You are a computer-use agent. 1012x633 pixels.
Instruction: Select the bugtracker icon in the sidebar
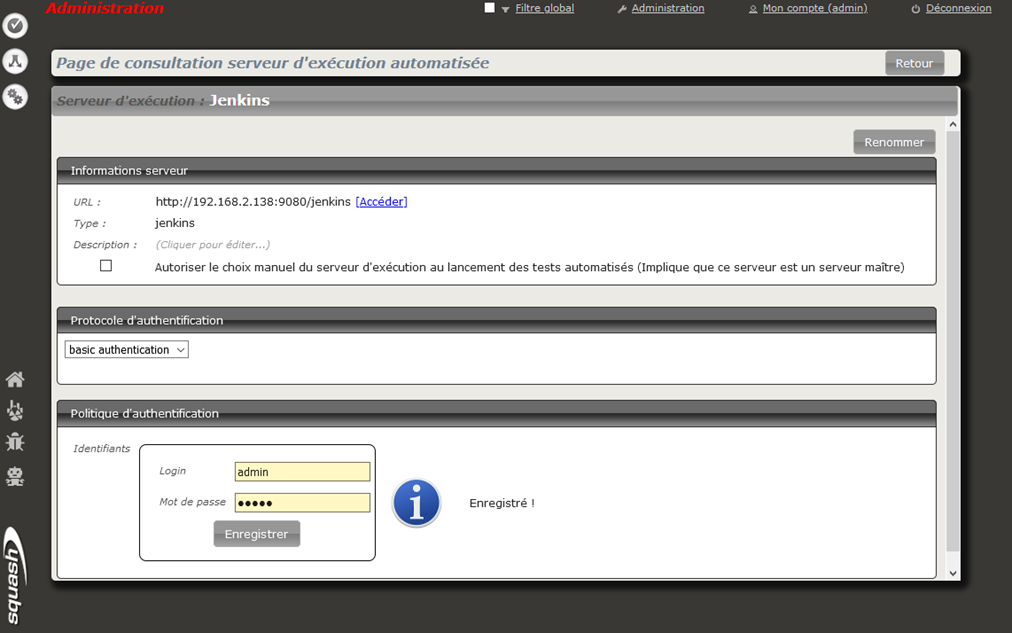(x=15, y=441)
